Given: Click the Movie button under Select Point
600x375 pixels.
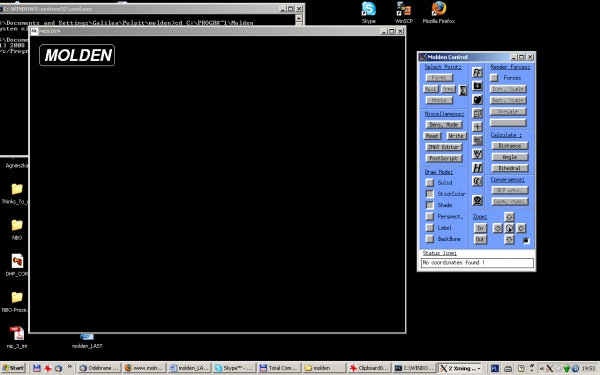Looking at the screenshot, I should click(x=439, y=100).
